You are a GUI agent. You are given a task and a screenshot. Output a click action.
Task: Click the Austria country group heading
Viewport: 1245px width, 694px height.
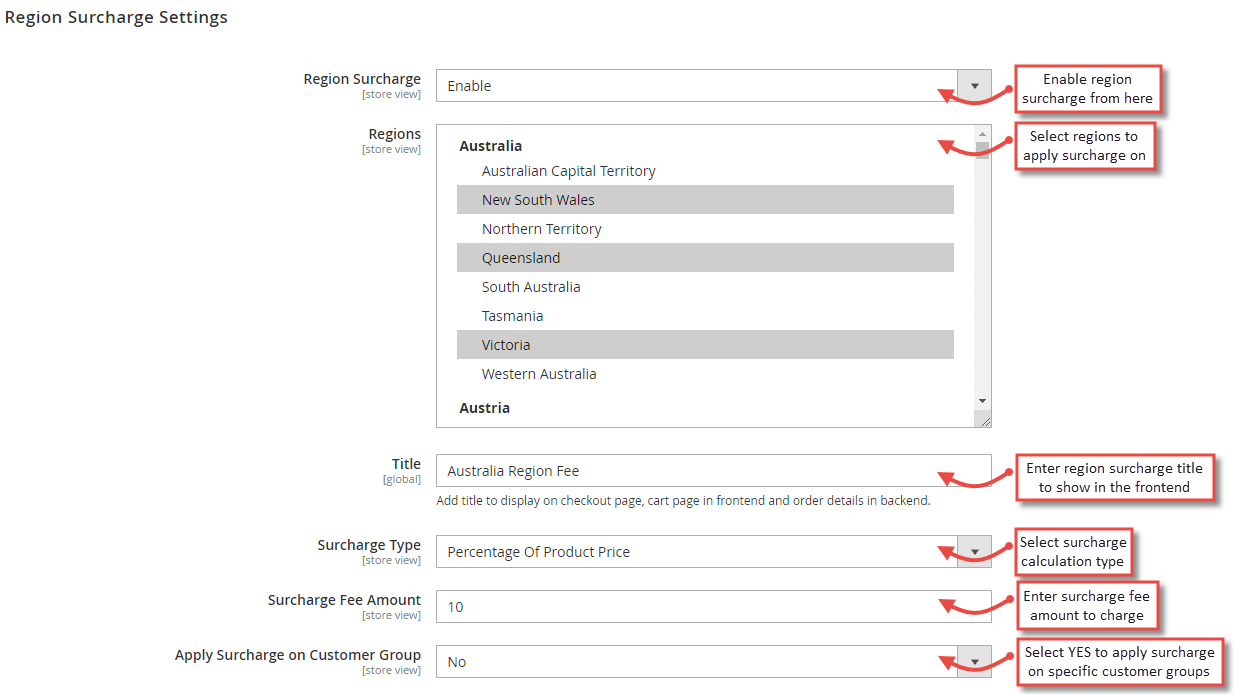[484, 408]
